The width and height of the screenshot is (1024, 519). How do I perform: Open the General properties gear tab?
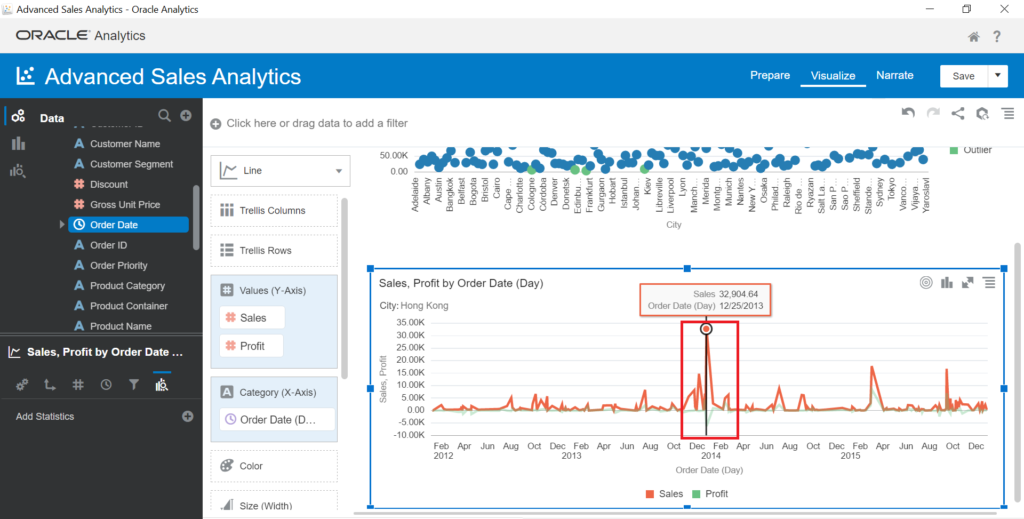tap(22, 385)
